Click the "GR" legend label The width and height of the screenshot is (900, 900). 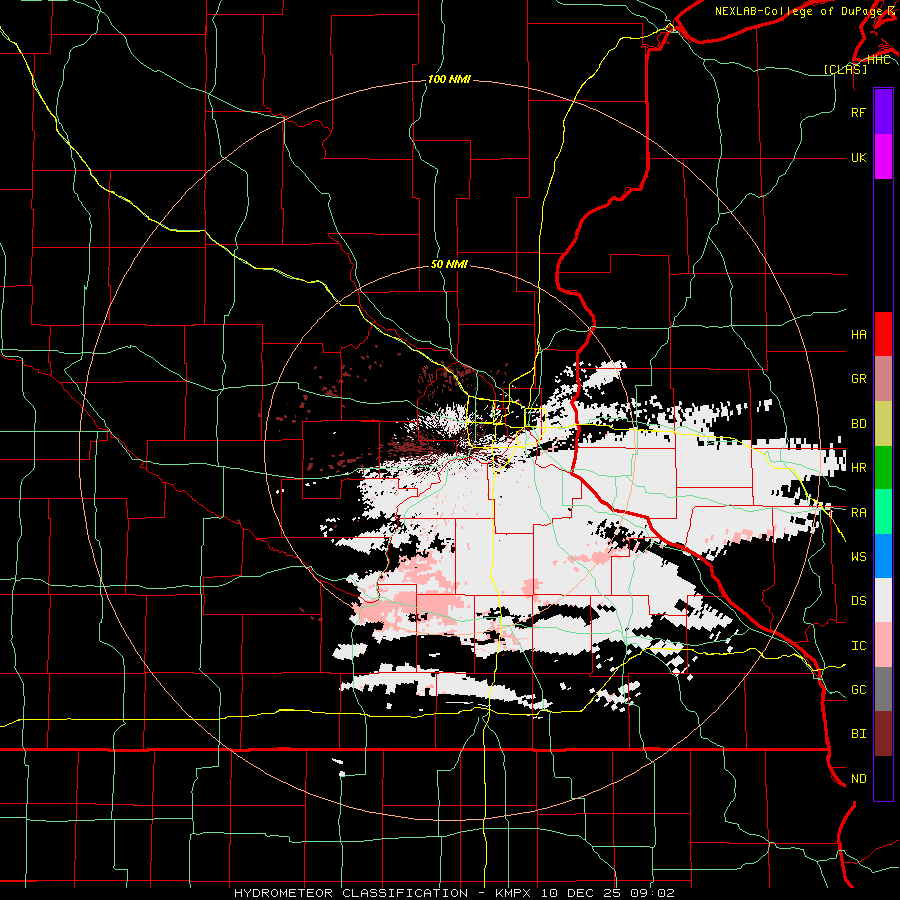858,379
